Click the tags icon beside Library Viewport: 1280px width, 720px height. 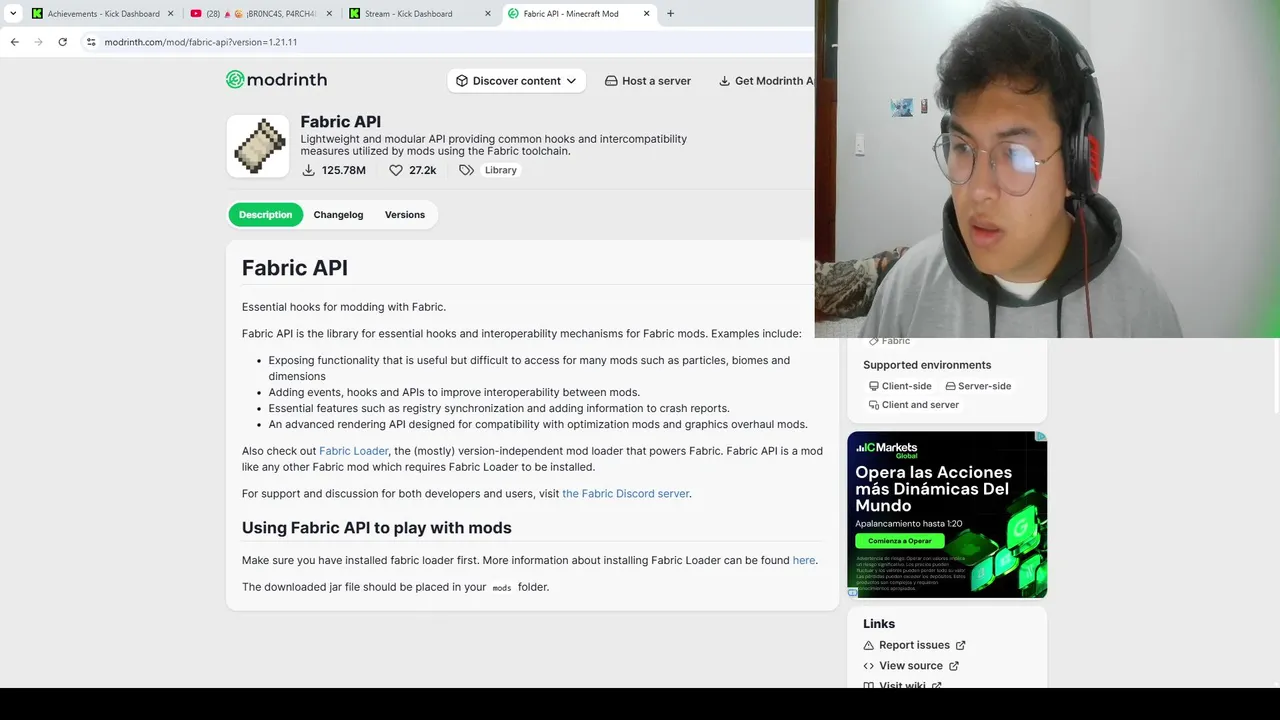coord(466,170)
